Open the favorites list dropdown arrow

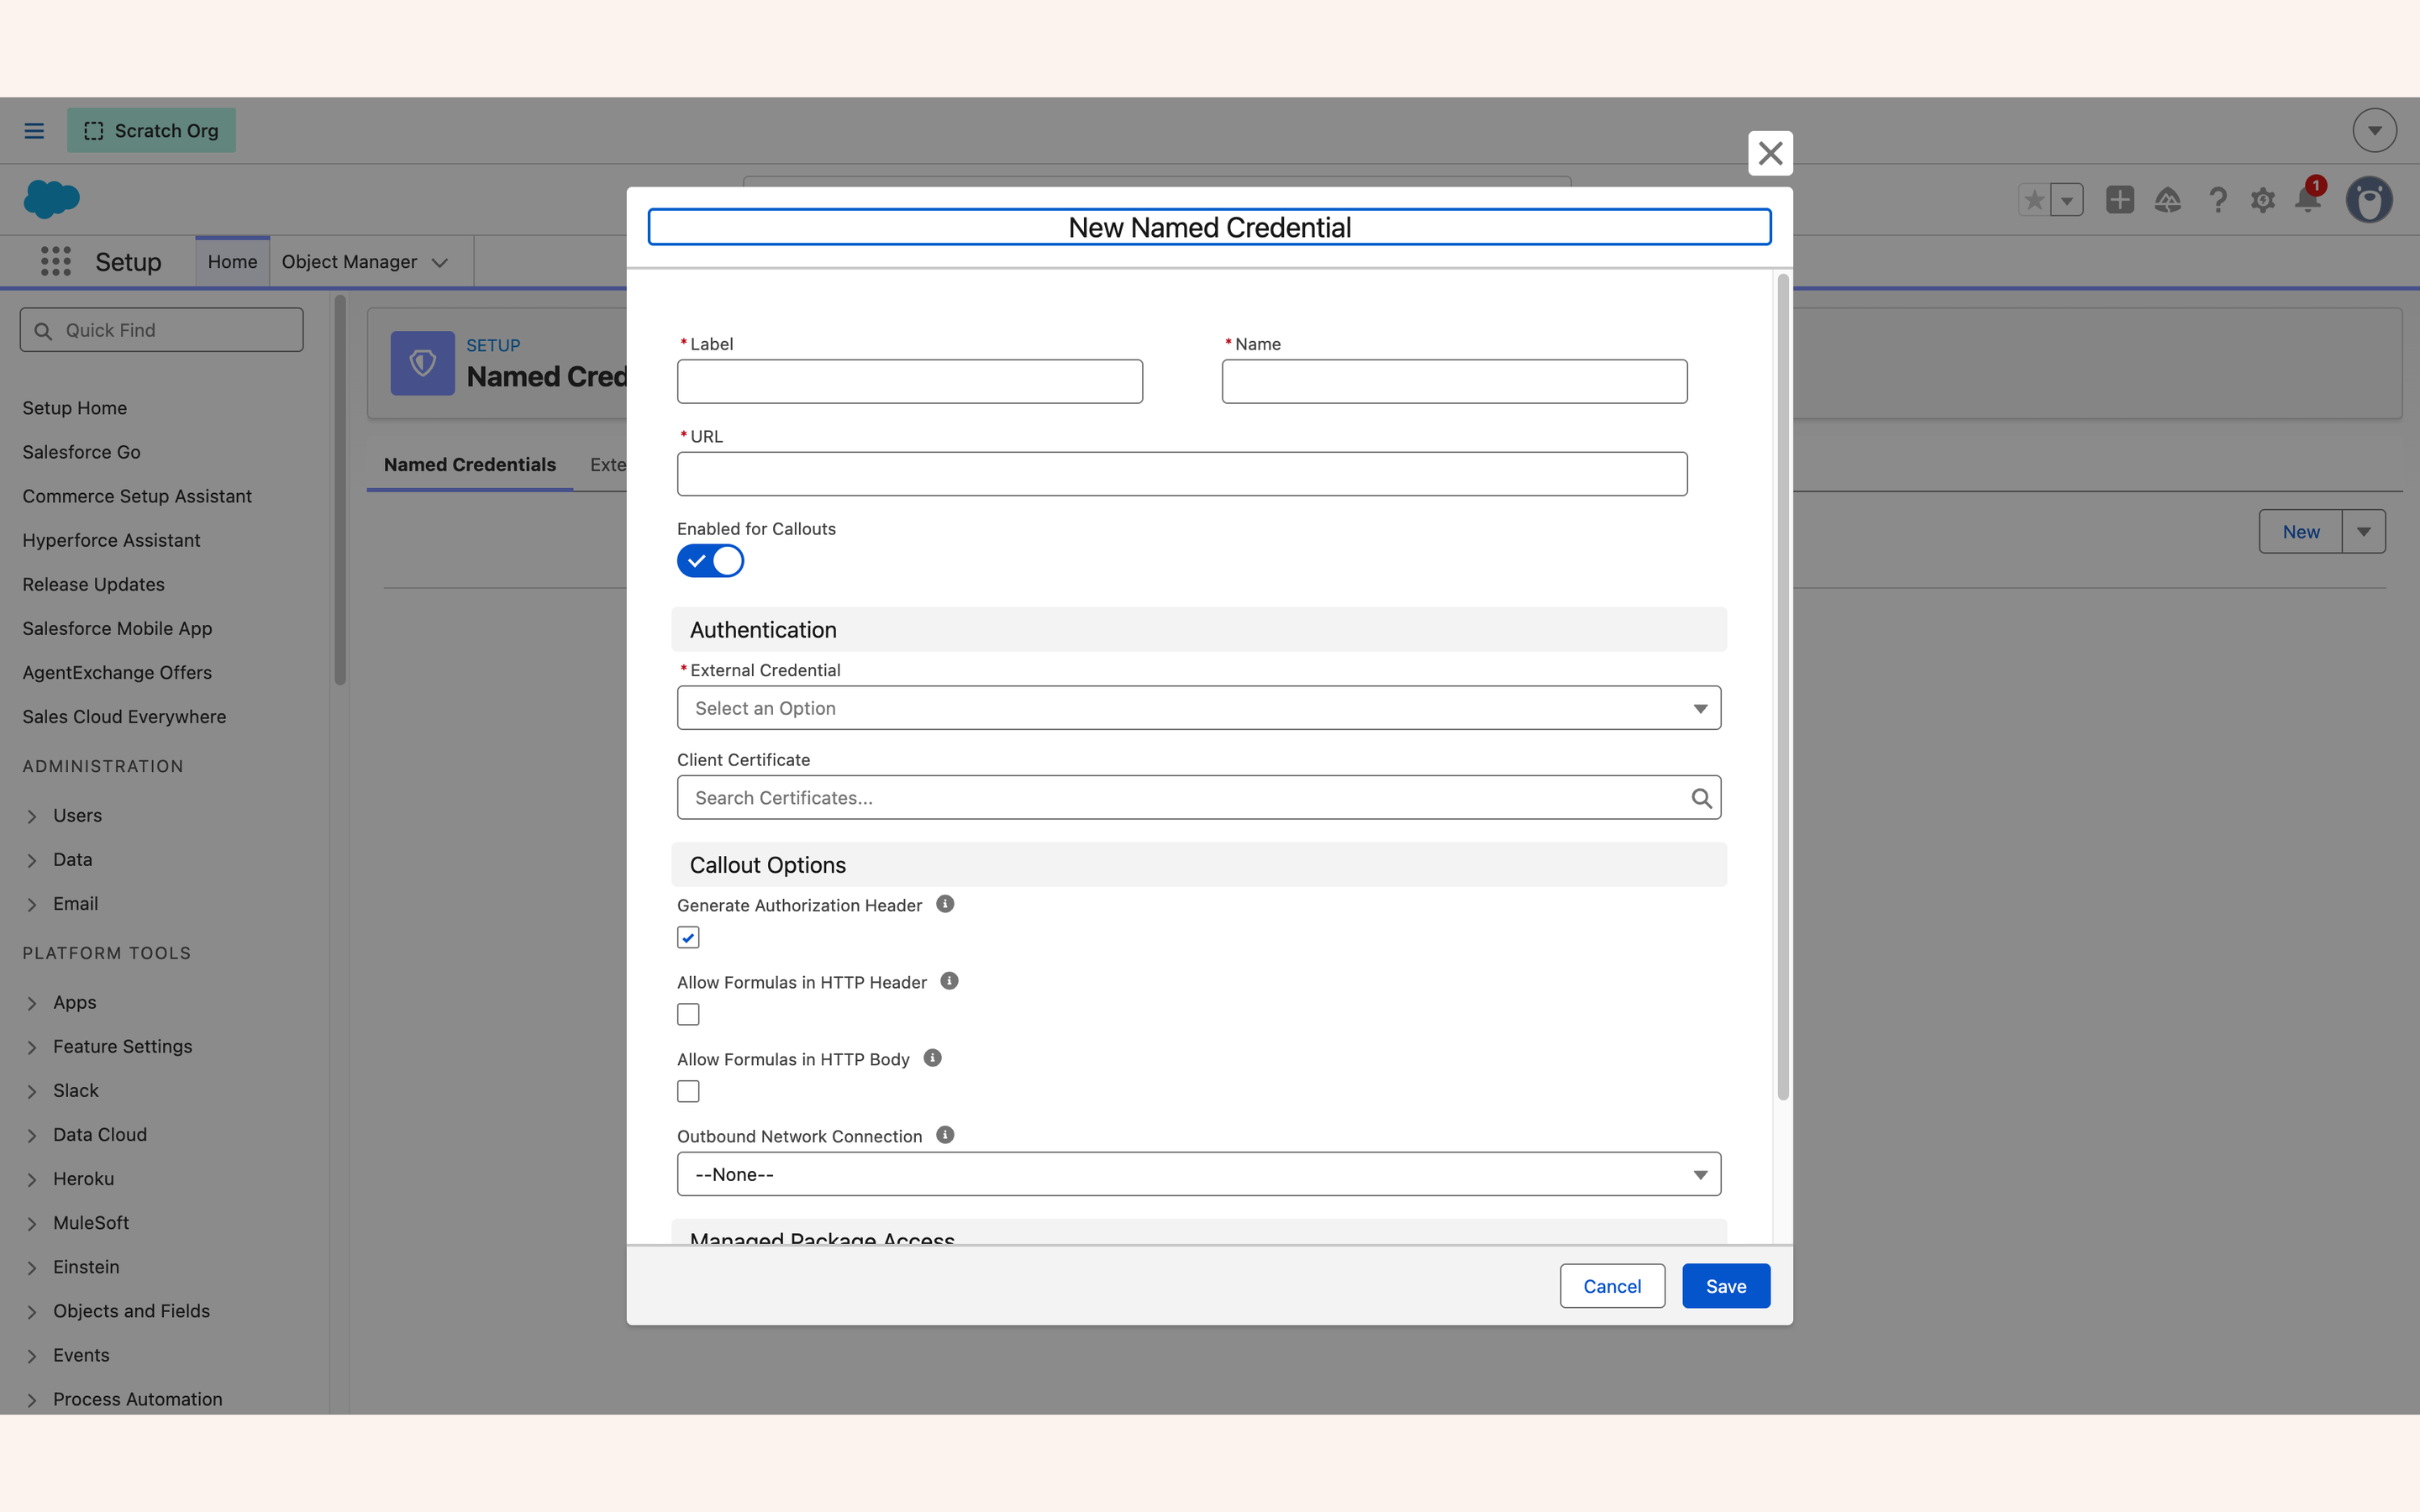[x=2067, y=200]
